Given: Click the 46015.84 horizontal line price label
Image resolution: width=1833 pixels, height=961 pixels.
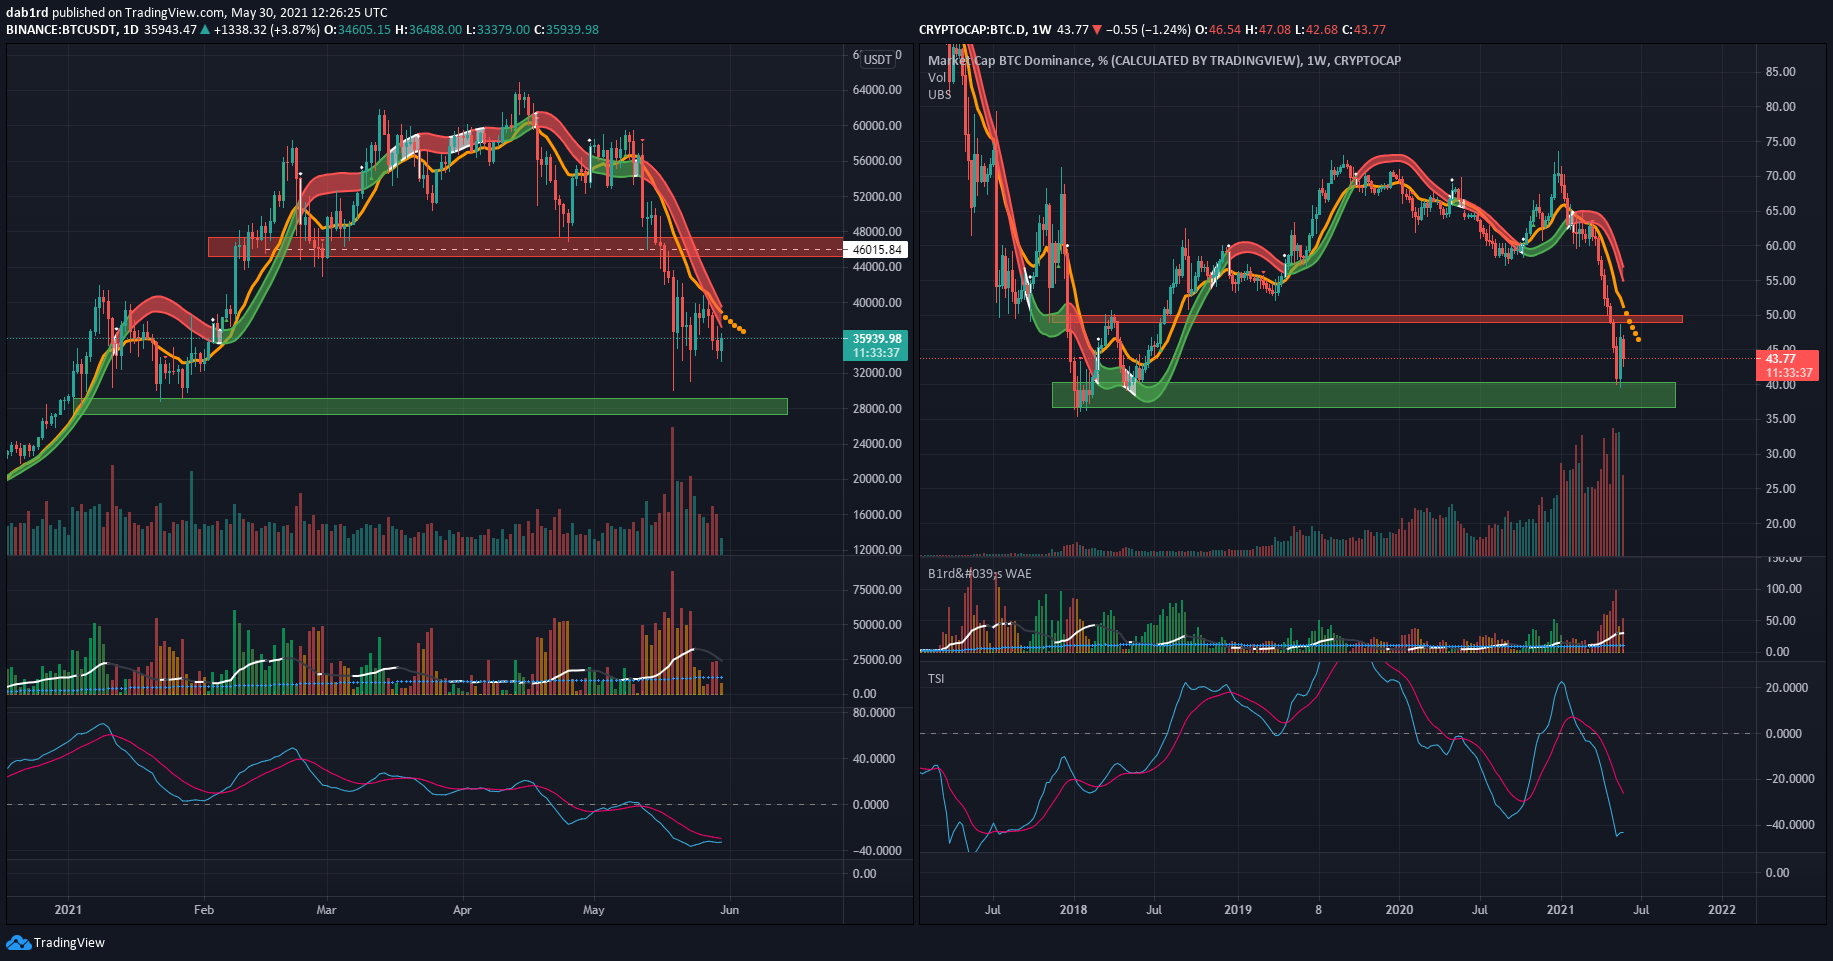Looking at the screenshot, I should click(877, 250).
